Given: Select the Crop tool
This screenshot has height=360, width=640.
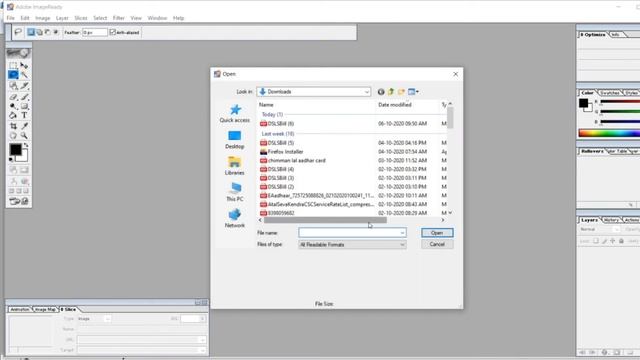Looking at the screenshot, I should coord(13,126).
